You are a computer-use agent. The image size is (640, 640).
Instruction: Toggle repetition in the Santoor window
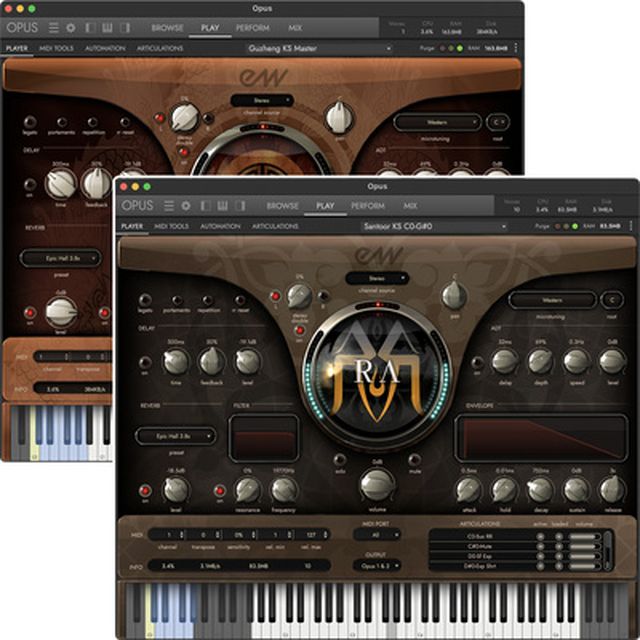(208, 300)
